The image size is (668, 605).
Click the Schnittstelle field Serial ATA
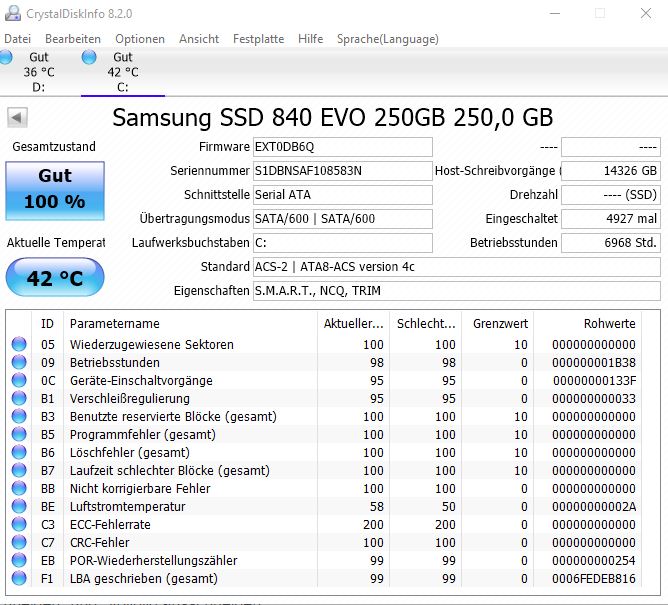point(343,195)
